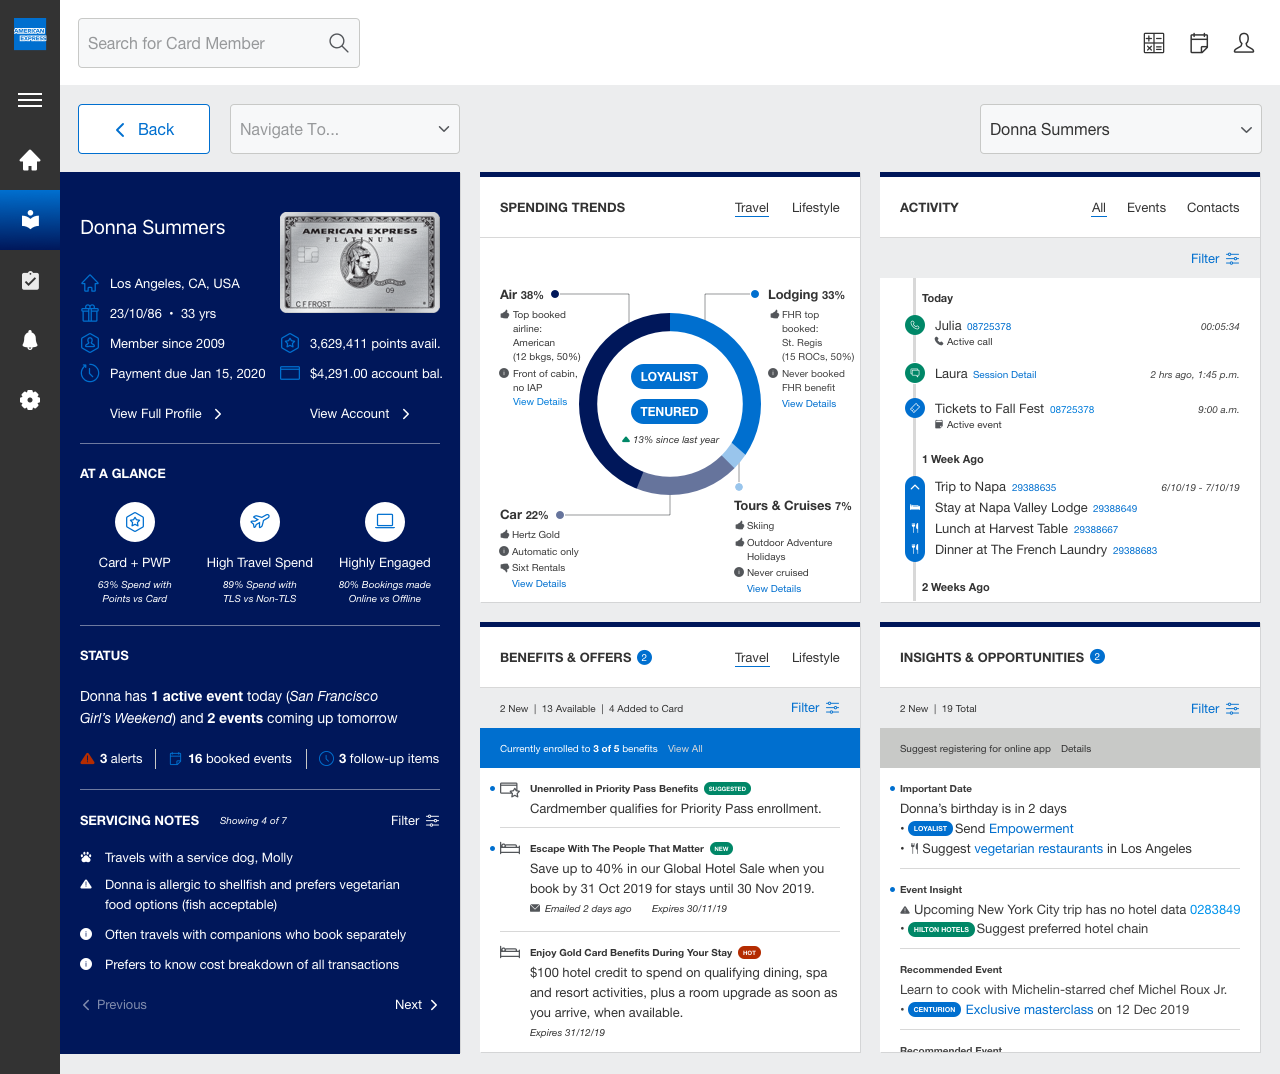This screenshot has width=1280, height=1074.
Task: Go to Home in the sidebar
Action: [x=30, y=160]
